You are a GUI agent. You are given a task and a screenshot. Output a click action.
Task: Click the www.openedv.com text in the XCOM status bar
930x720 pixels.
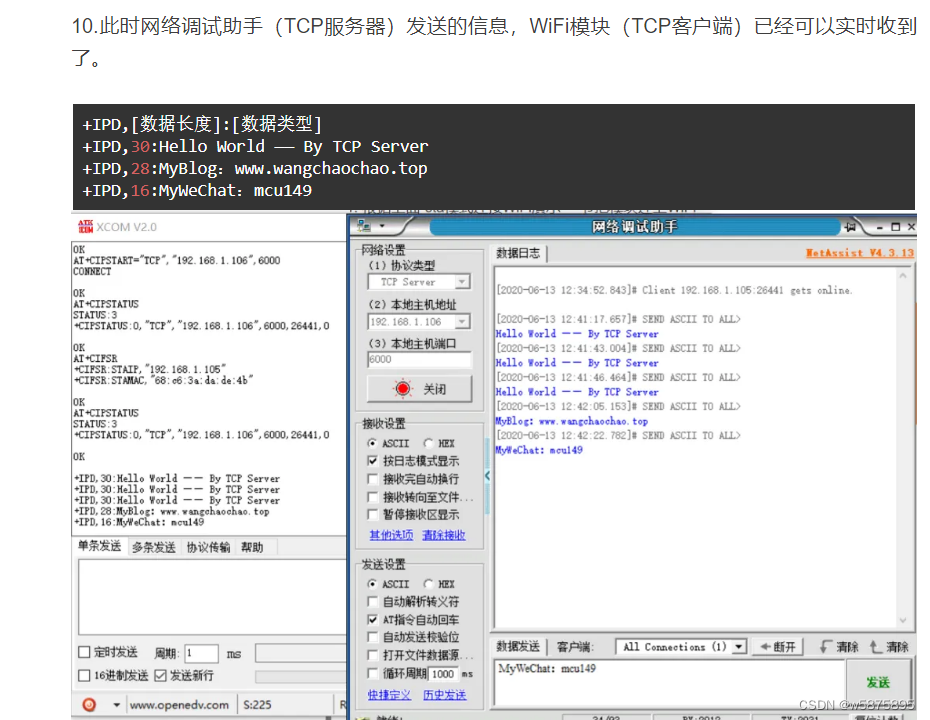[x=179, y=705]
